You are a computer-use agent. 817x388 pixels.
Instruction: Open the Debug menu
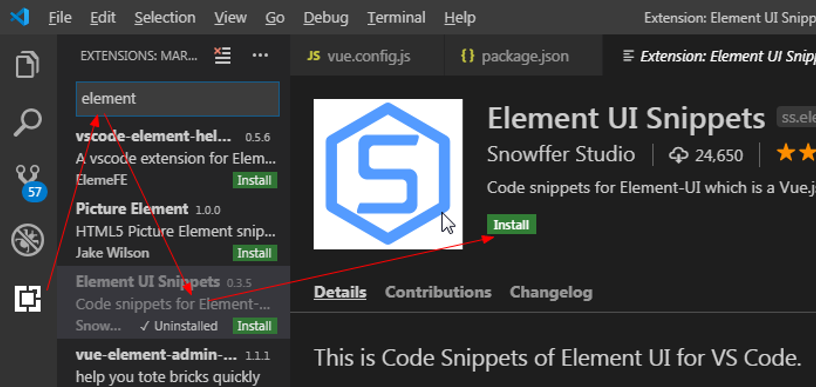(x=326, y=18)
